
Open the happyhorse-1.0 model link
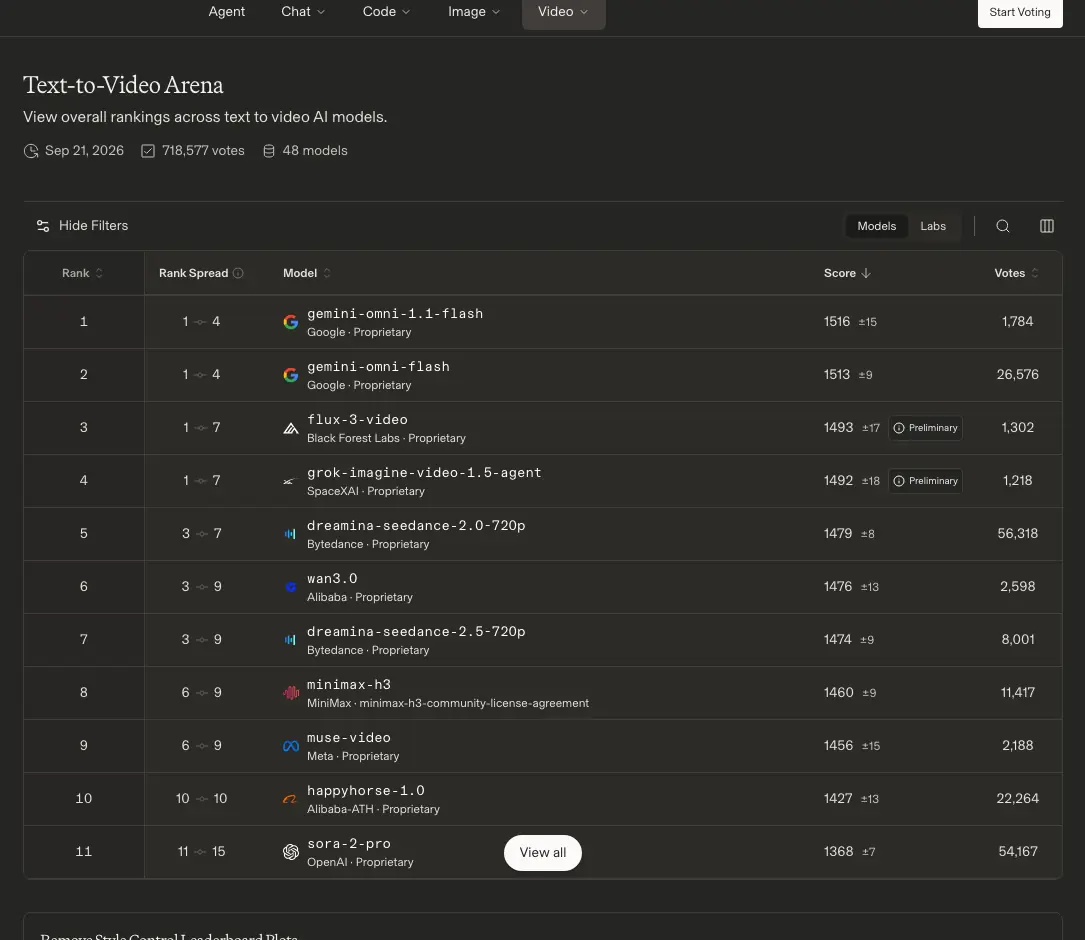[365, 790]
